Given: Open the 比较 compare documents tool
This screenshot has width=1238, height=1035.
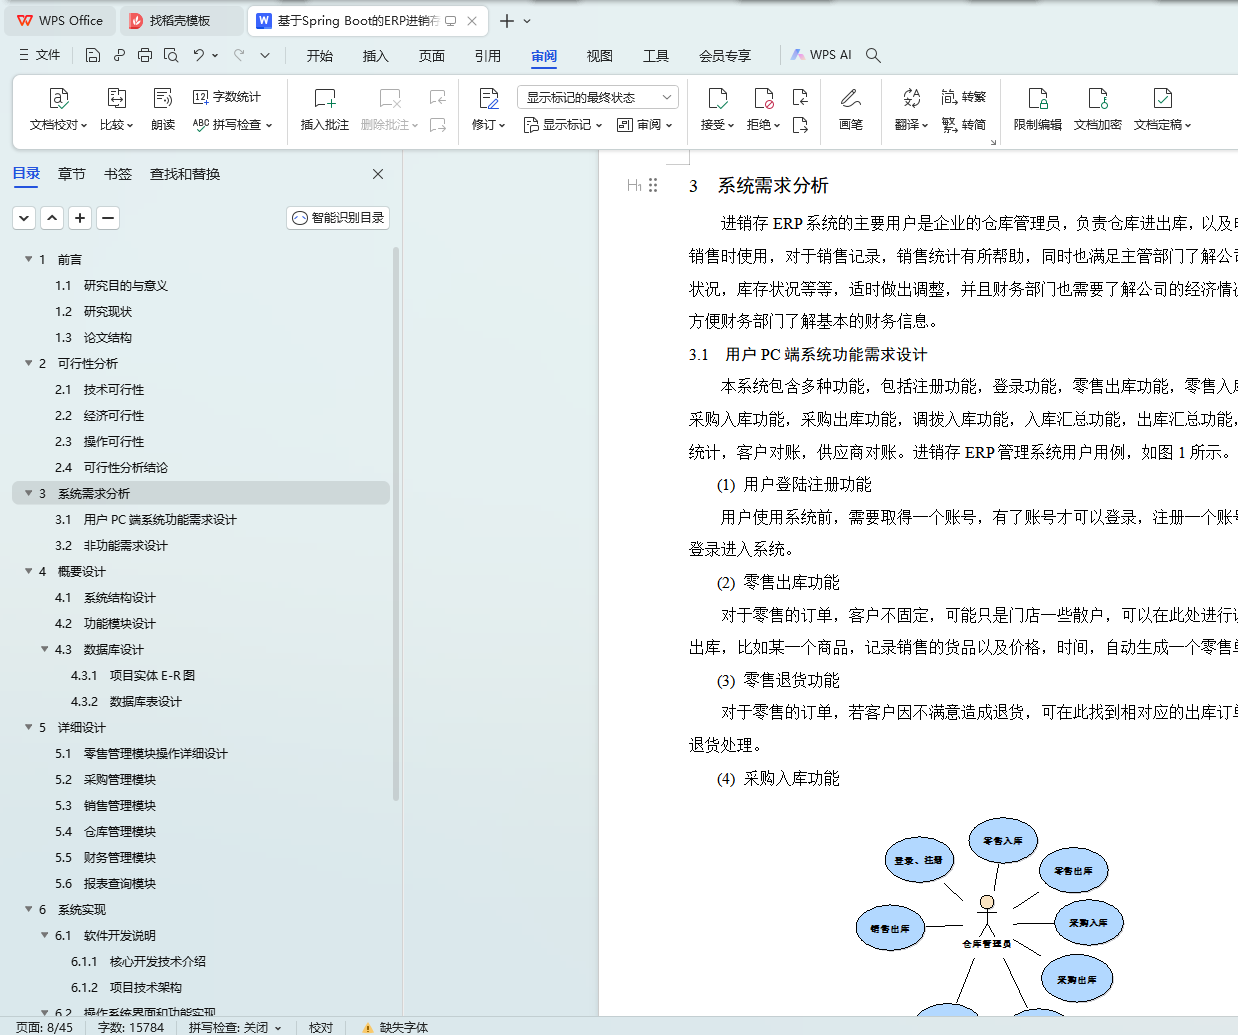Looking at the screenshot, I should coord(116,110).
